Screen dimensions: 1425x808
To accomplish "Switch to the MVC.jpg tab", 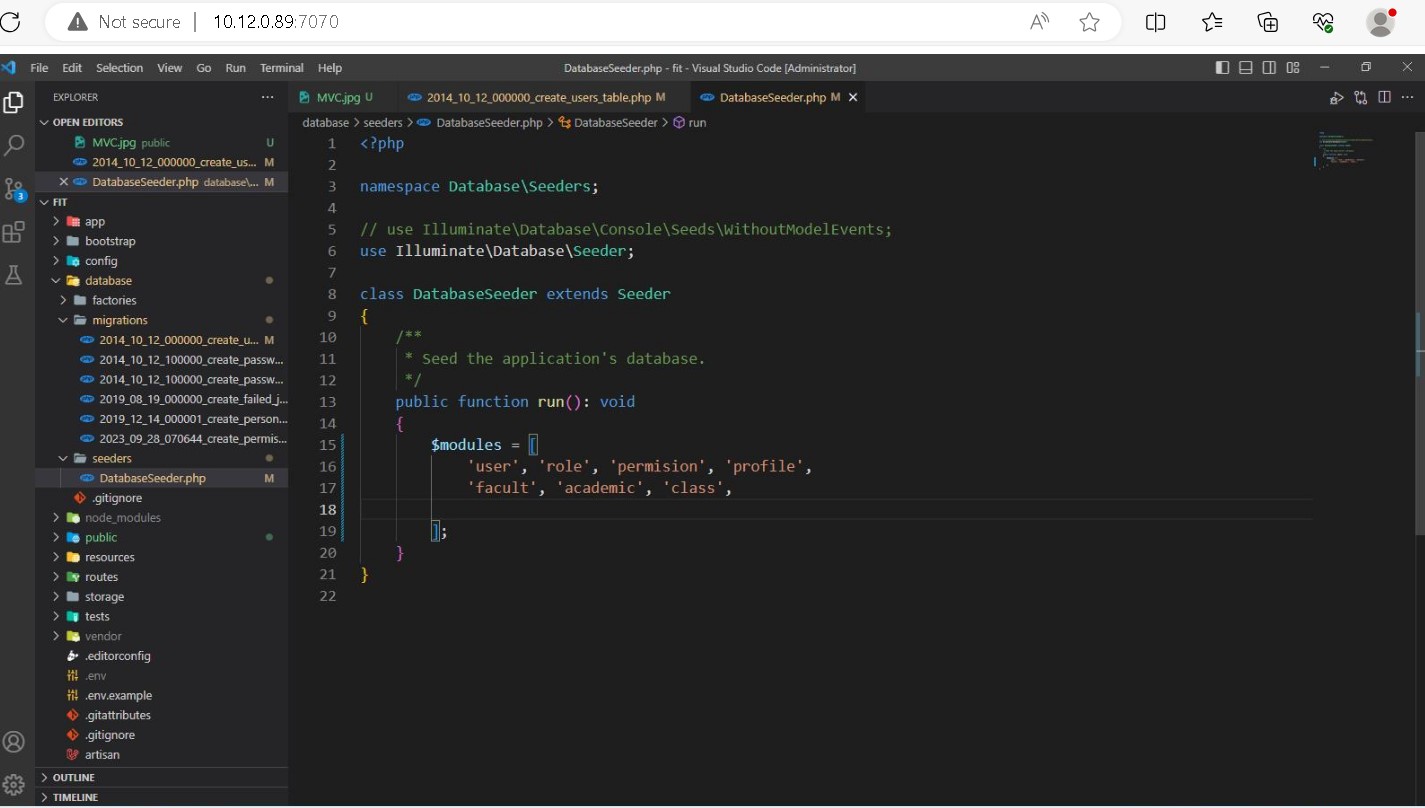I will pyautogui.click(x=337, y=98).
